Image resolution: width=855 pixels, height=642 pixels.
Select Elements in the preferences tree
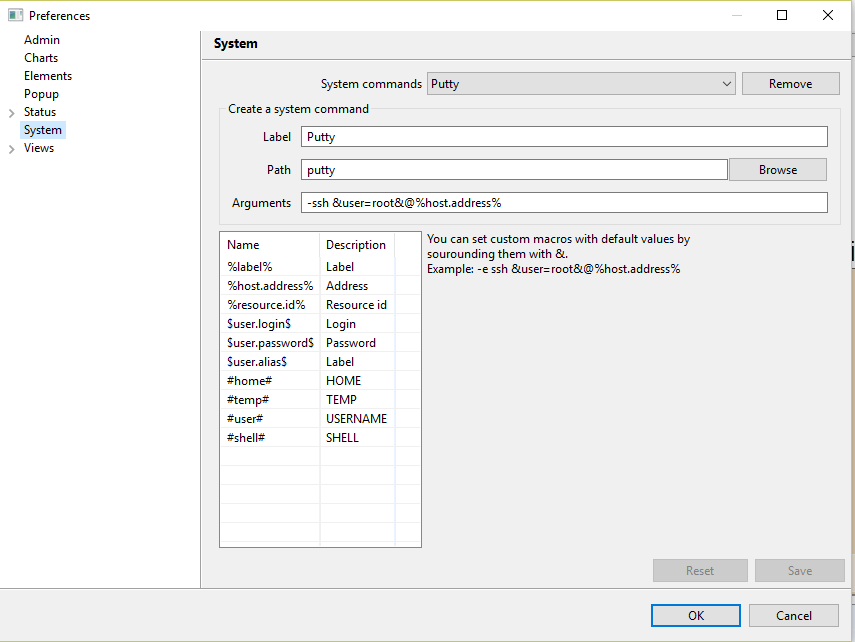47,75
